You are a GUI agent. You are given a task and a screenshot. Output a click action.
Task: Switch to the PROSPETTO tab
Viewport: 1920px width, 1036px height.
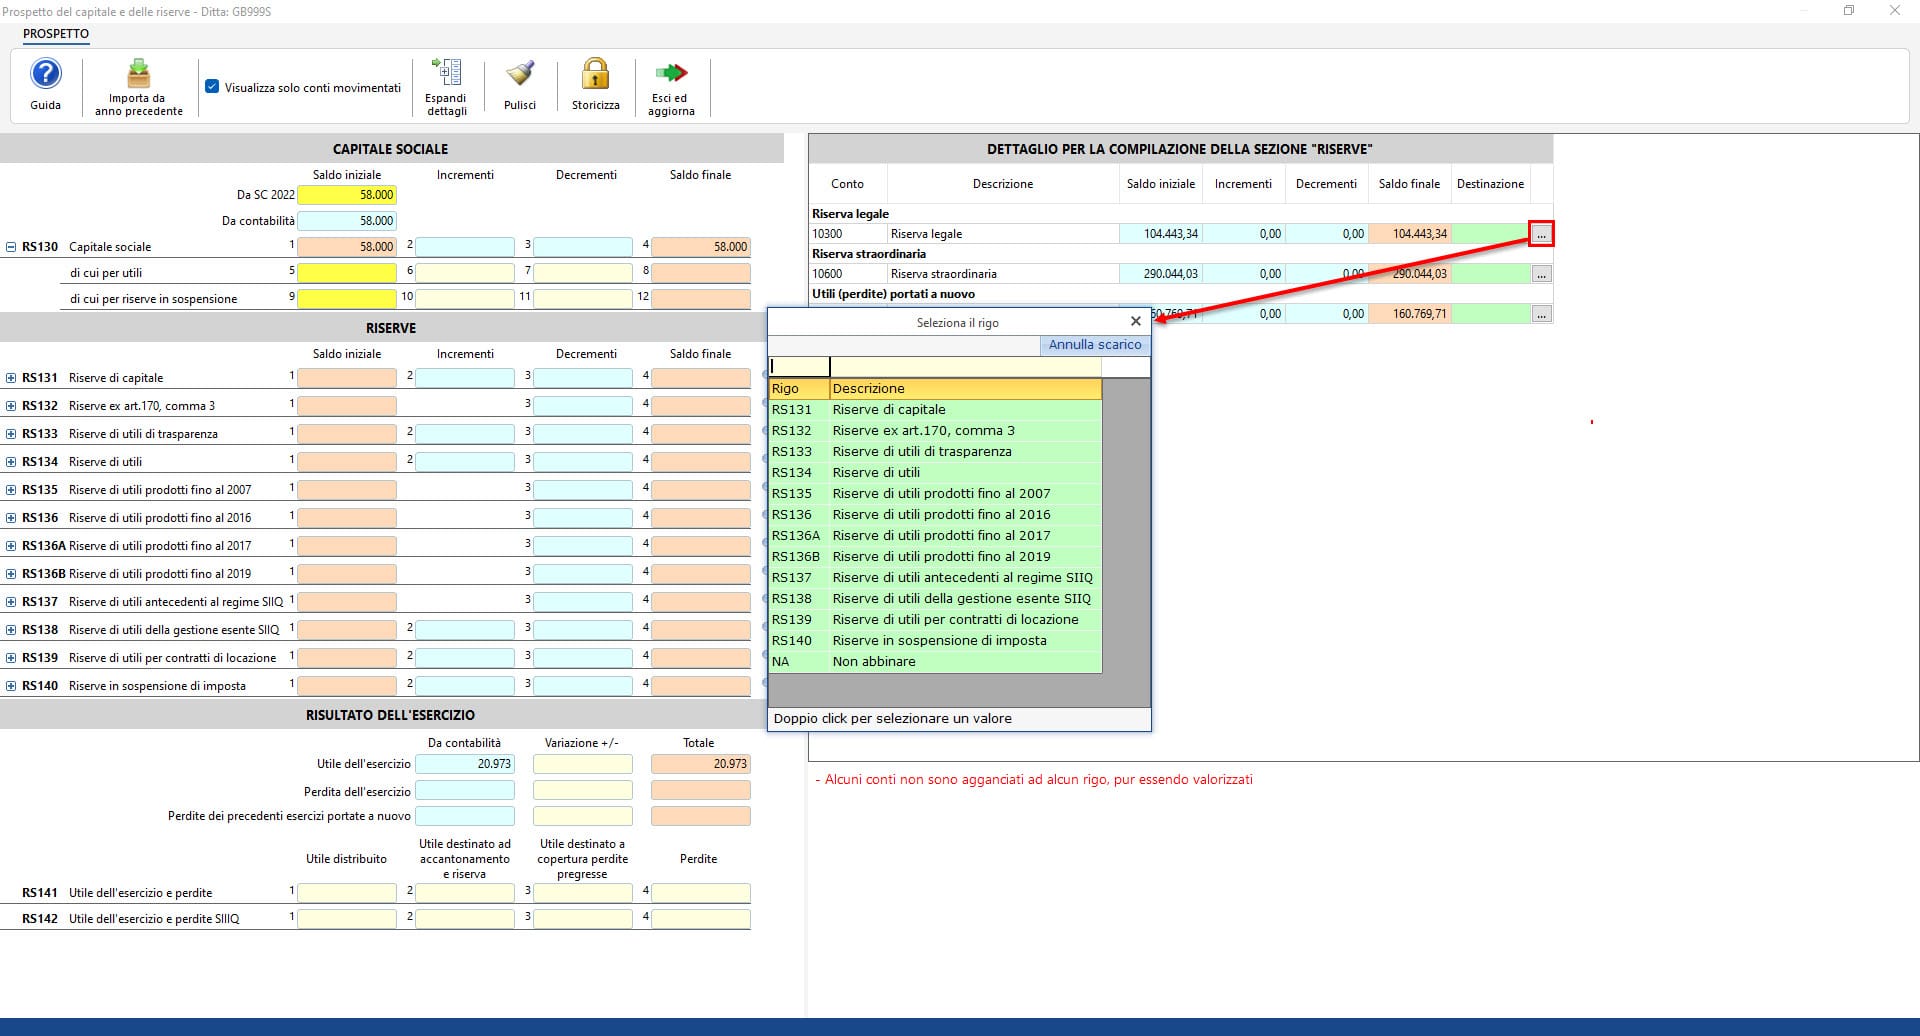tap(56, 34)
